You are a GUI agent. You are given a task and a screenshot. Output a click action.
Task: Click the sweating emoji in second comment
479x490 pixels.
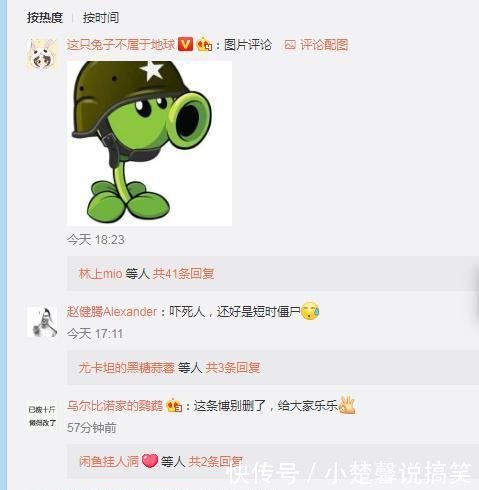pyautogui.click(x=310, y=311)
